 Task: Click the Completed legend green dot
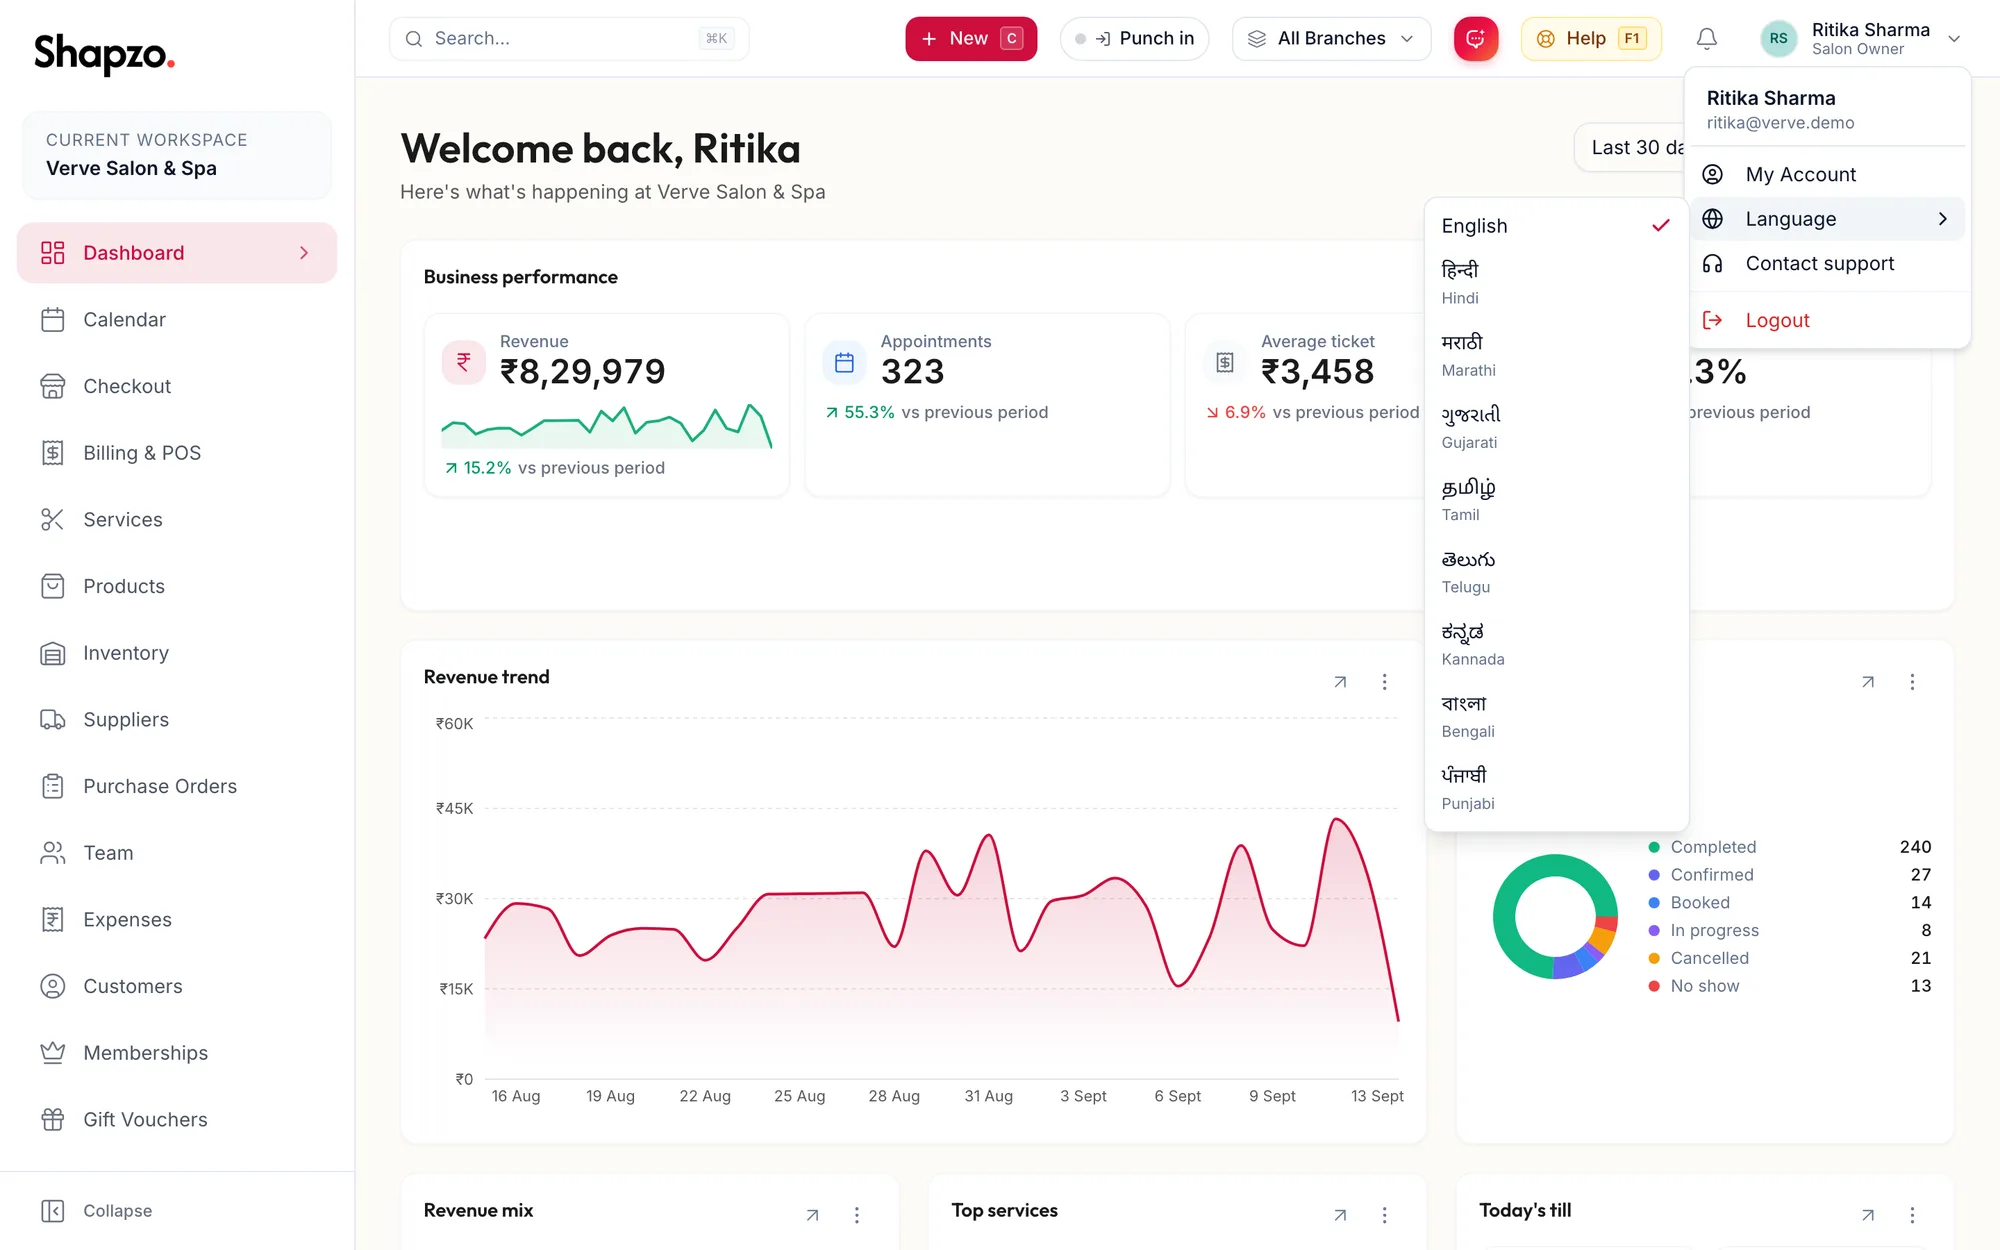[1654, 847]
